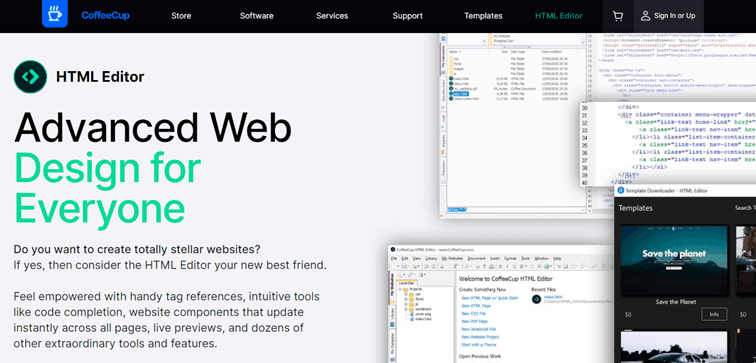Screen dimensions: 756x363
Task: Click the New PHP Page link
Action: pyautogui.click(x=474, y=321)
